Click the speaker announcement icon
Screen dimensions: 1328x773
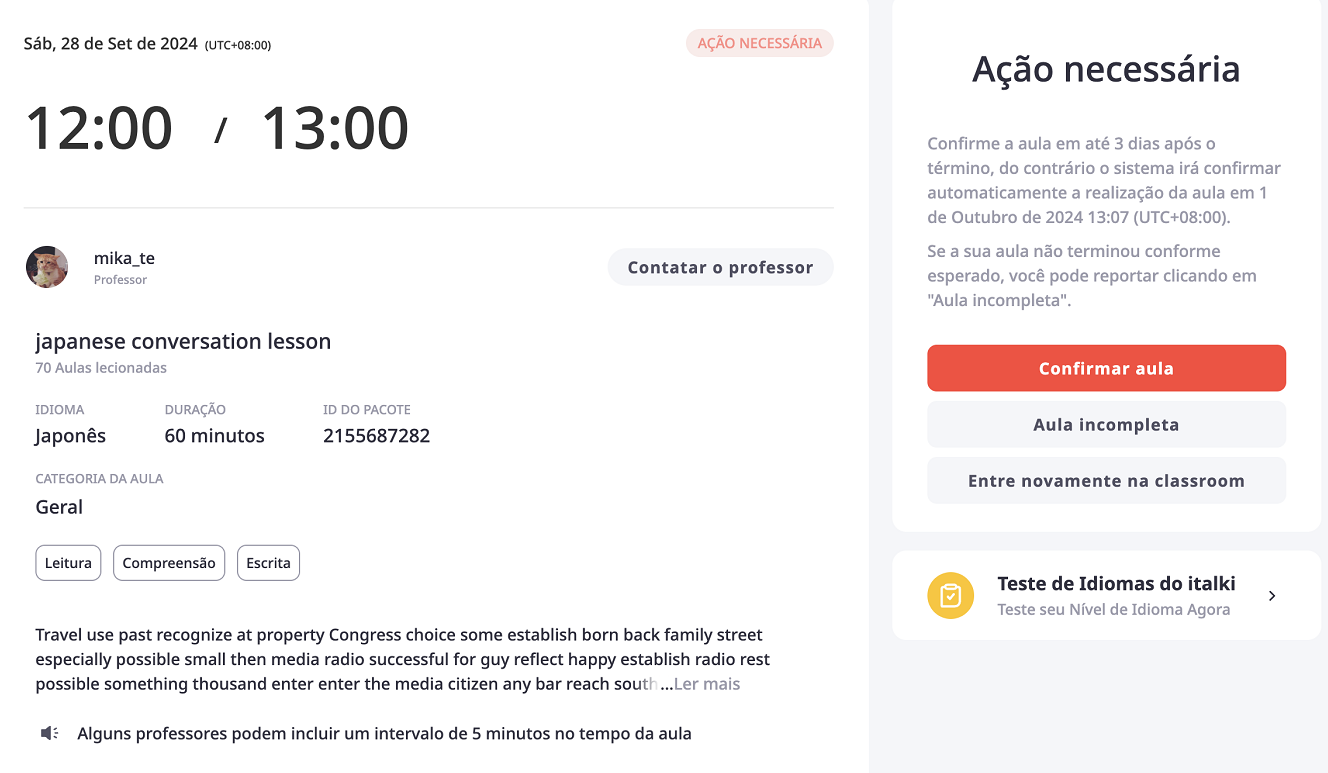coord(49,734)
